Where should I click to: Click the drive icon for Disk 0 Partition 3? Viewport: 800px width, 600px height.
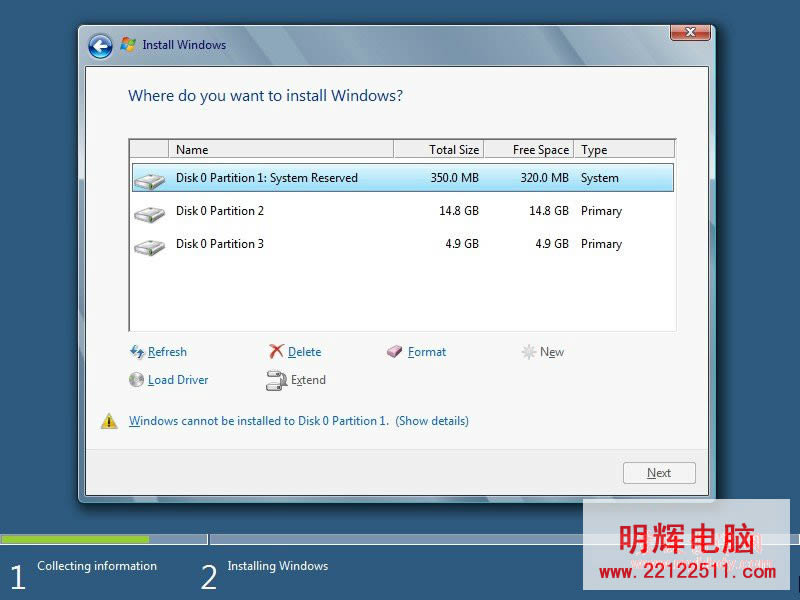coord(149,247)
